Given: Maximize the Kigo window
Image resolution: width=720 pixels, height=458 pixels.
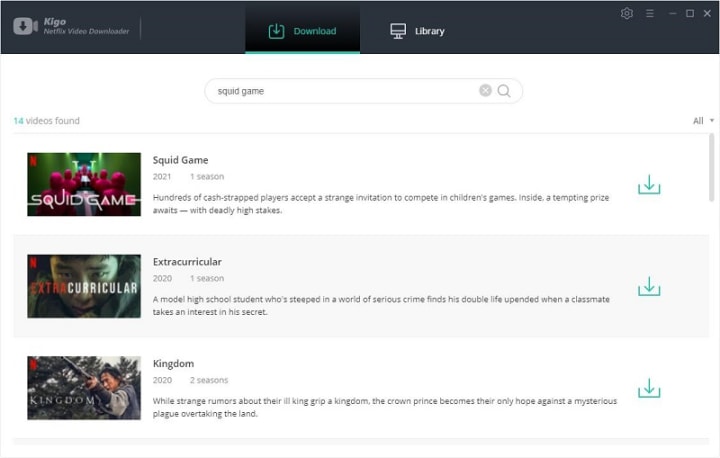Looking at the screenshot, I should 690,13.
